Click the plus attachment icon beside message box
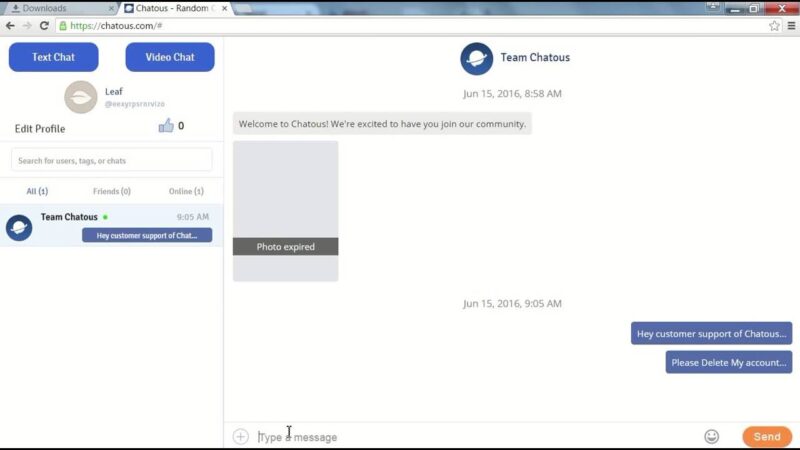 click(x=240, y=436)
